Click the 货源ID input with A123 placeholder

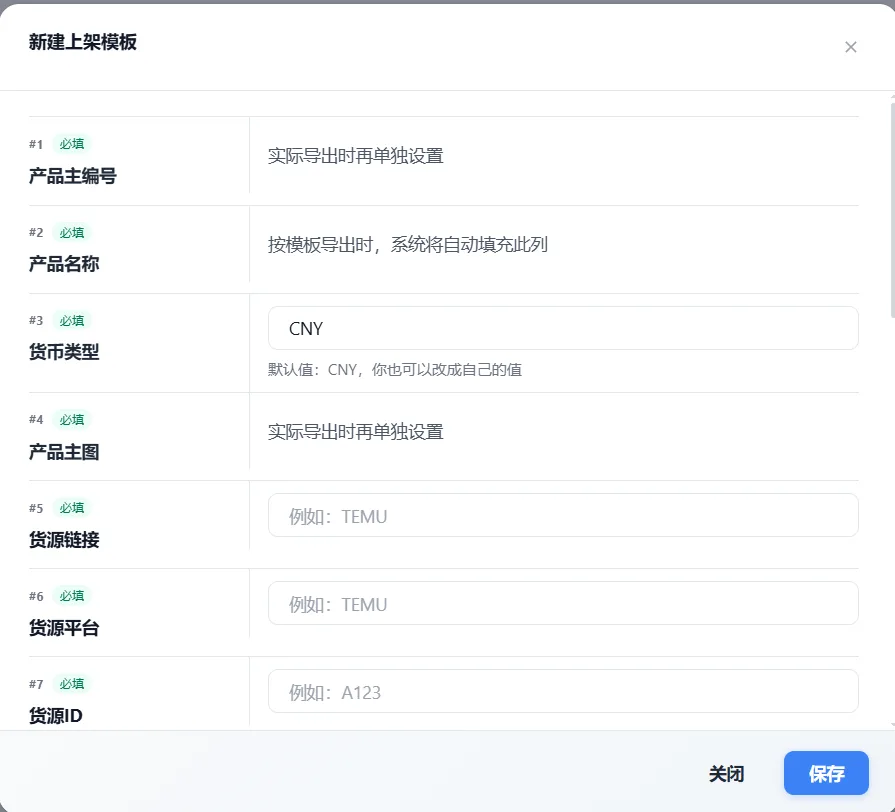(x=562, y=692)
